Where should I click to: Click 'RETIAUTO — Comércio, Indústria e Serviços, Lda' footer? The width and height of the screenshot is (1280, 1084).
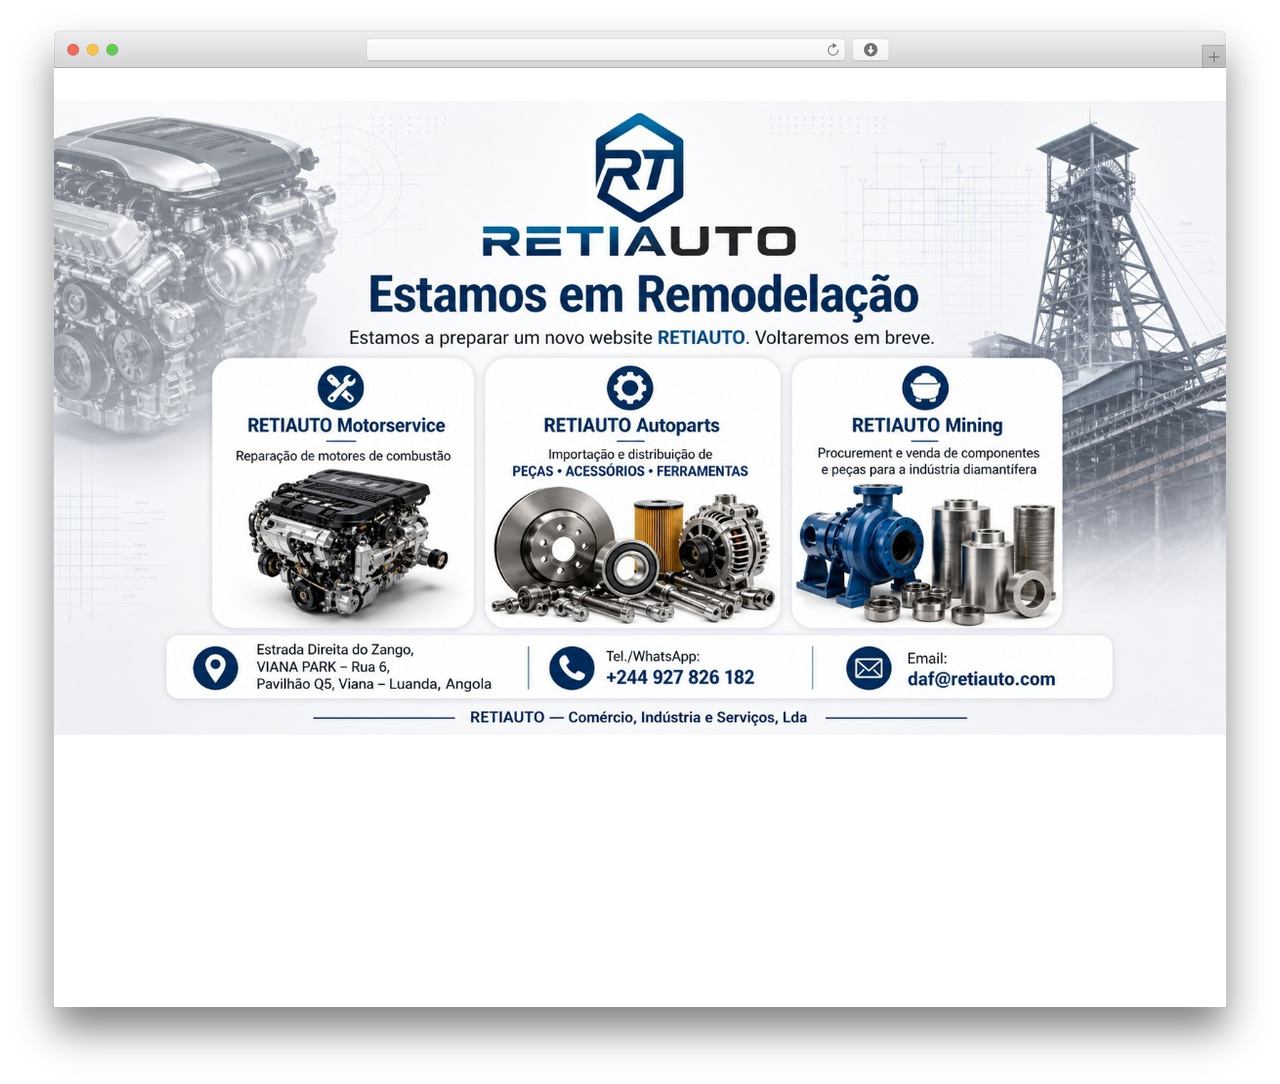point(638,718)
